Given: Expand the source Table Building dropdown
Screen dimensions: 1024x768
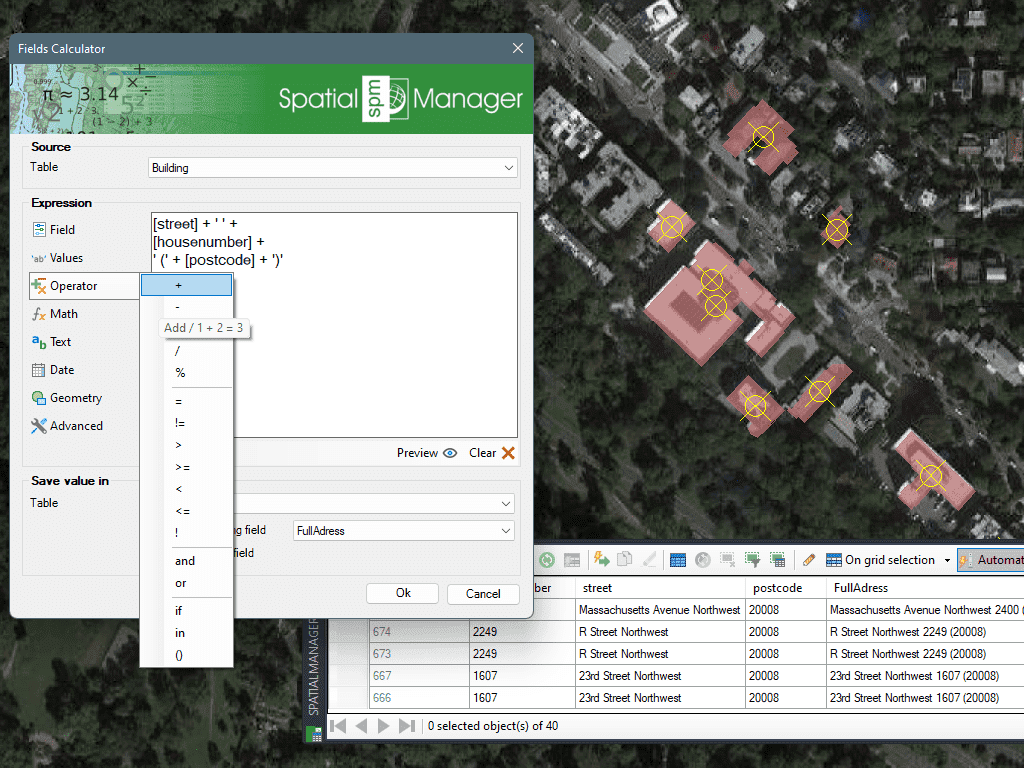Looking at the screenshot, I should pyautogui.click(x=509, y=168).
